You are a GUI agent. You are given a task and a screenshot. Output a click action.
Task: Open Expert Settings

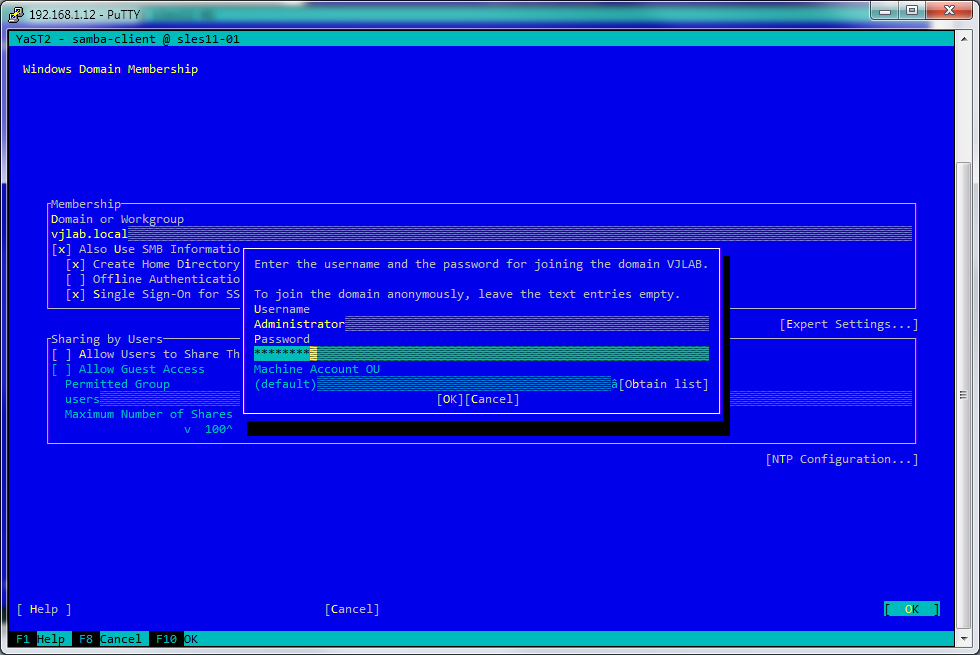tap(848, 324)
